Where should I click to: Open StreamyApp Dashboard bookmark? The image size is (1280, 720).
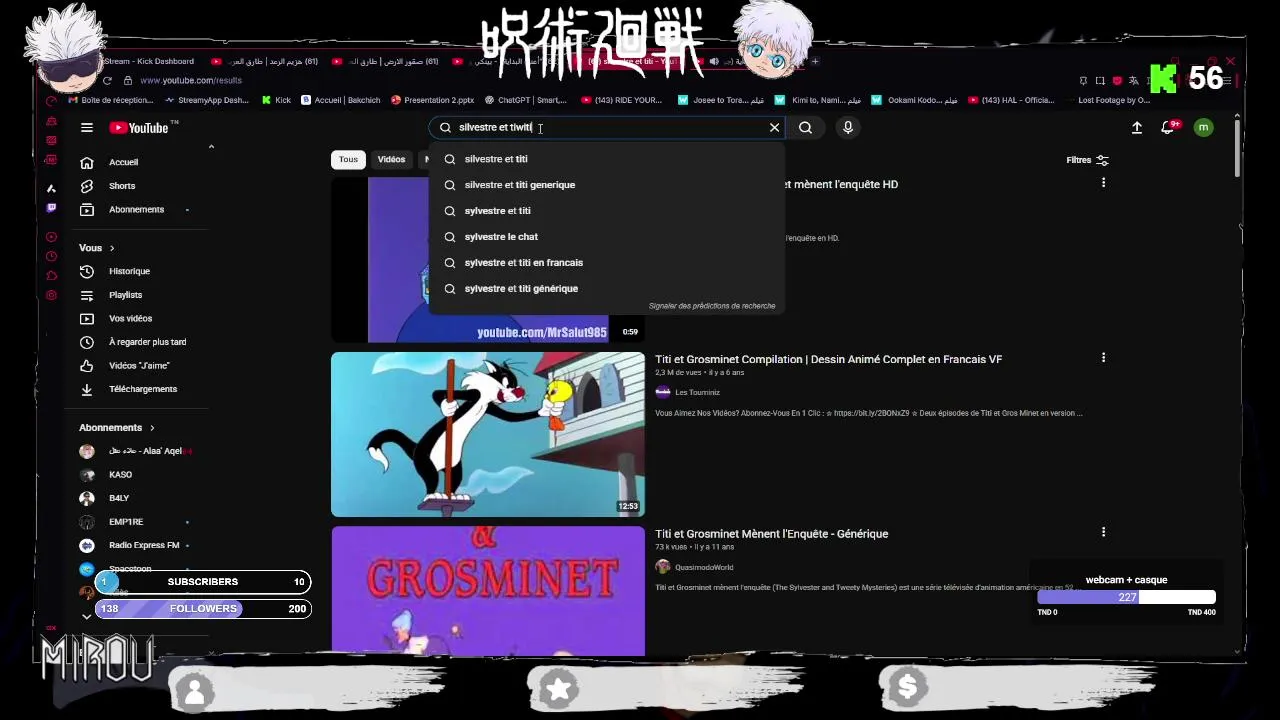pyautogui.click(x=206, y=100)
